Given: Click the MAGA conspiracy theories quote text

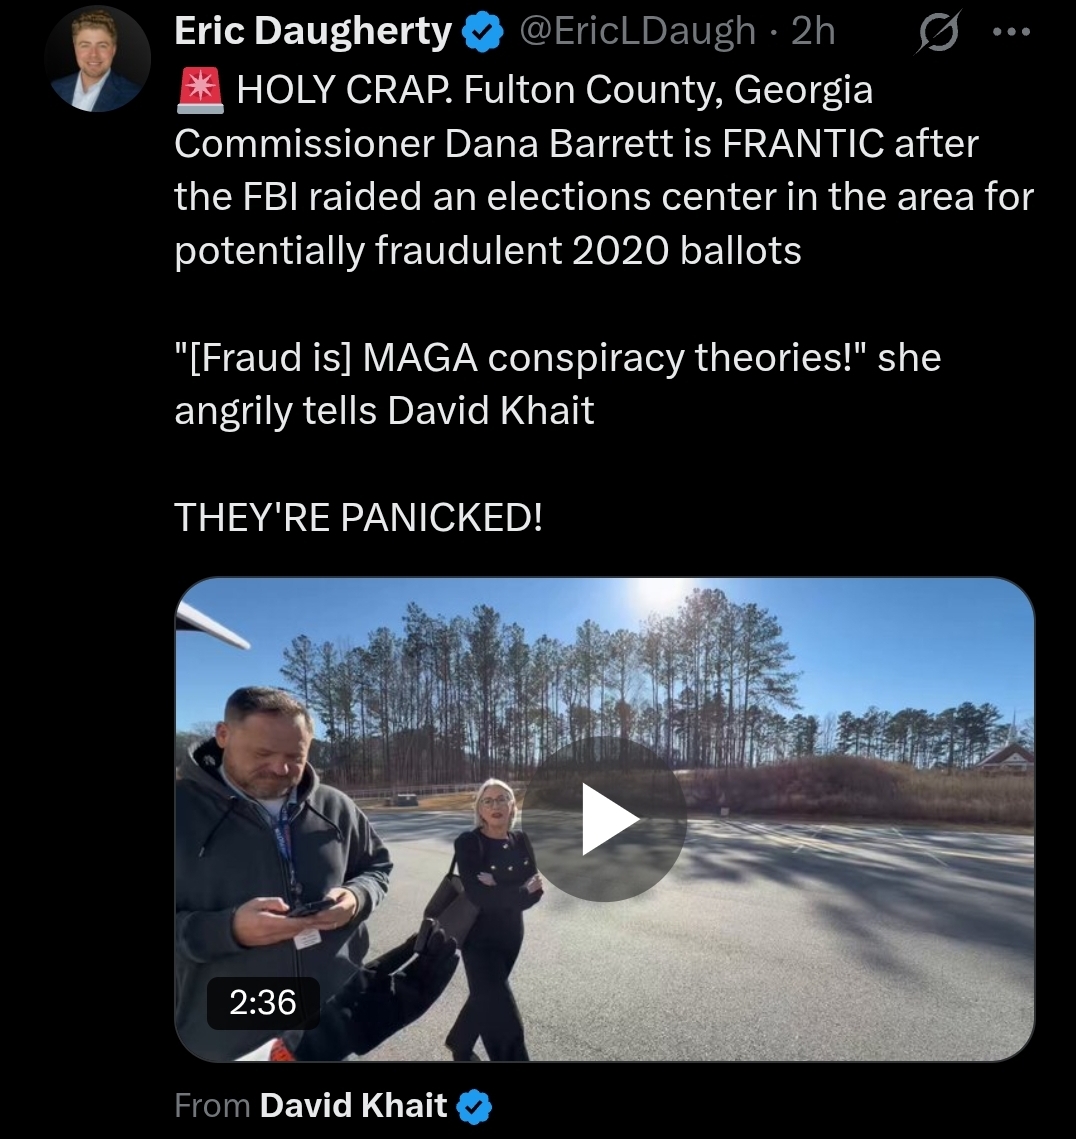Looking at the screenshot, I should coord(558,357).
